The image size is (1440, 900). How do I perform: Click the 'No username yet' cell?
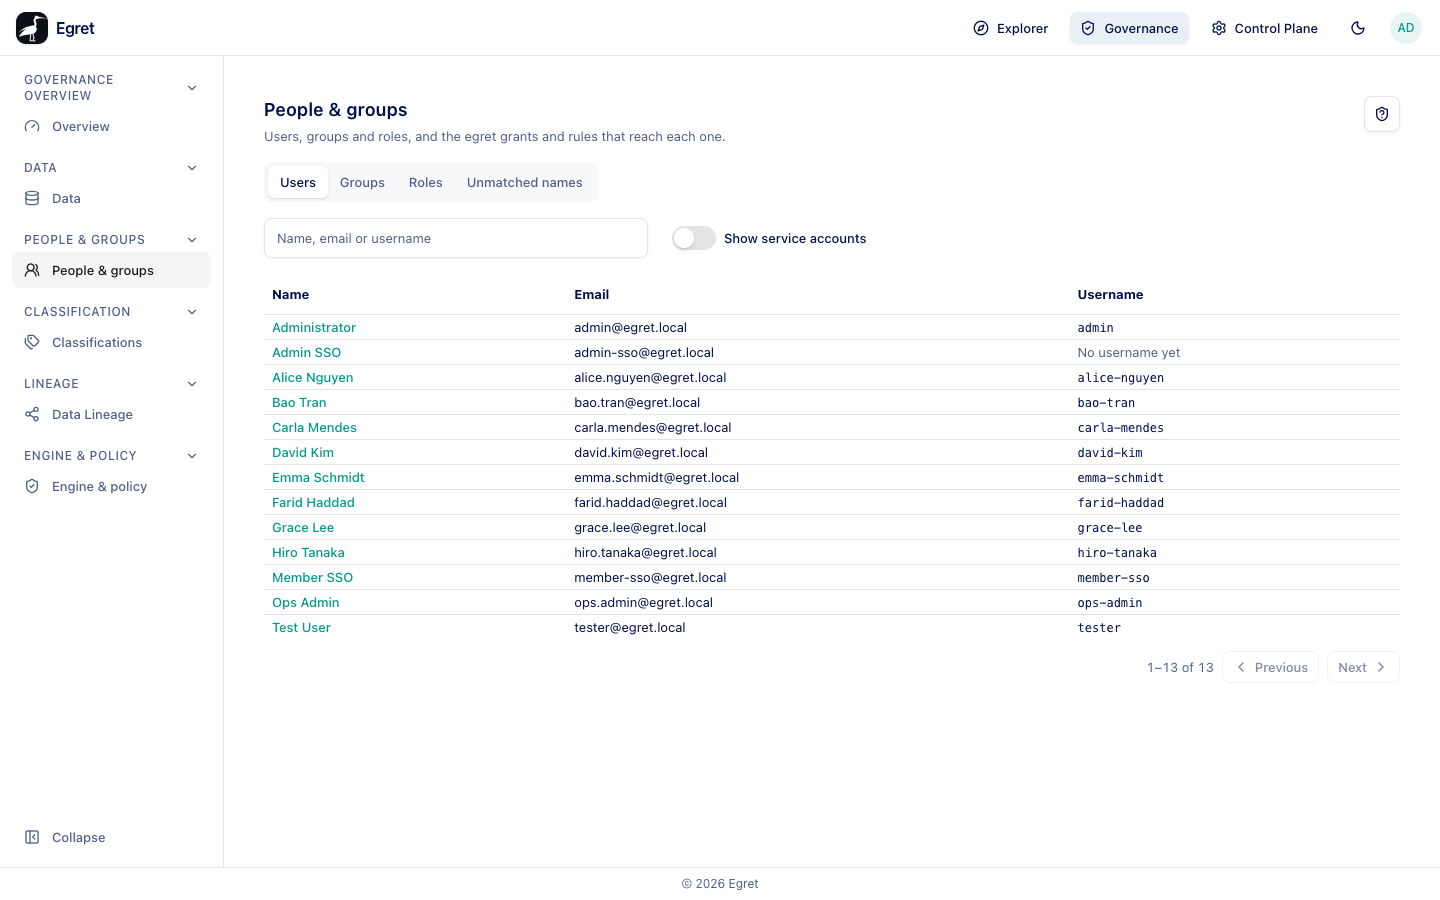click(1129, 353)
